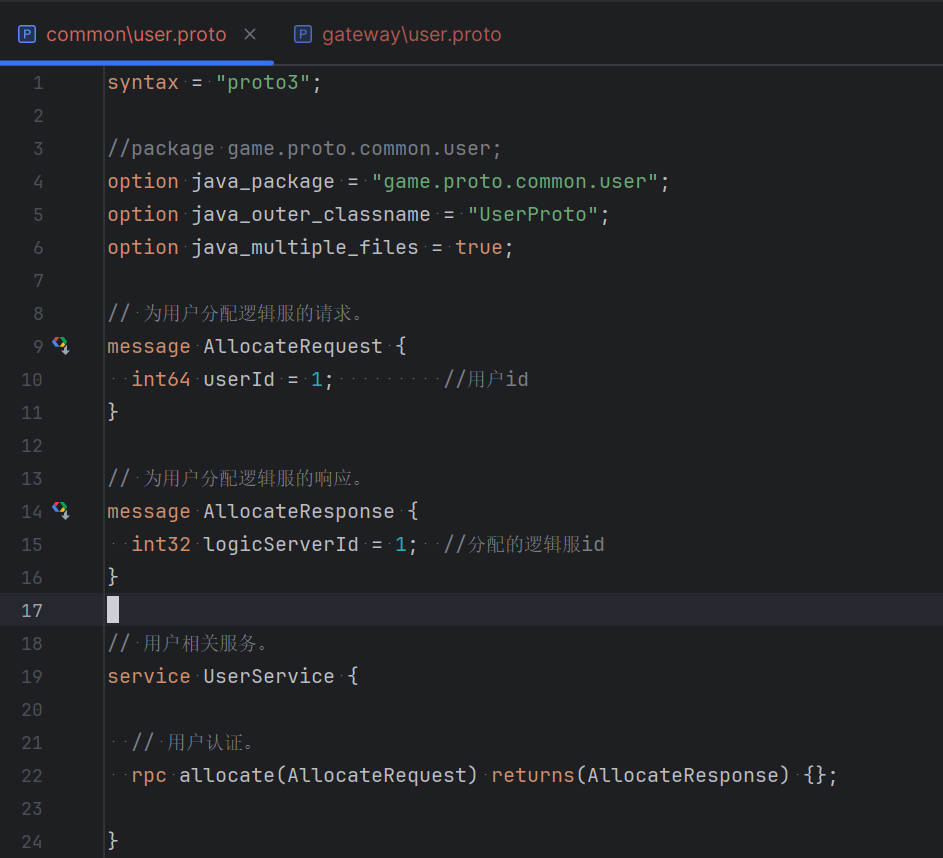
Task: Click the logicServerId field name
Action: pyautogui.click(x=281, y=544)
